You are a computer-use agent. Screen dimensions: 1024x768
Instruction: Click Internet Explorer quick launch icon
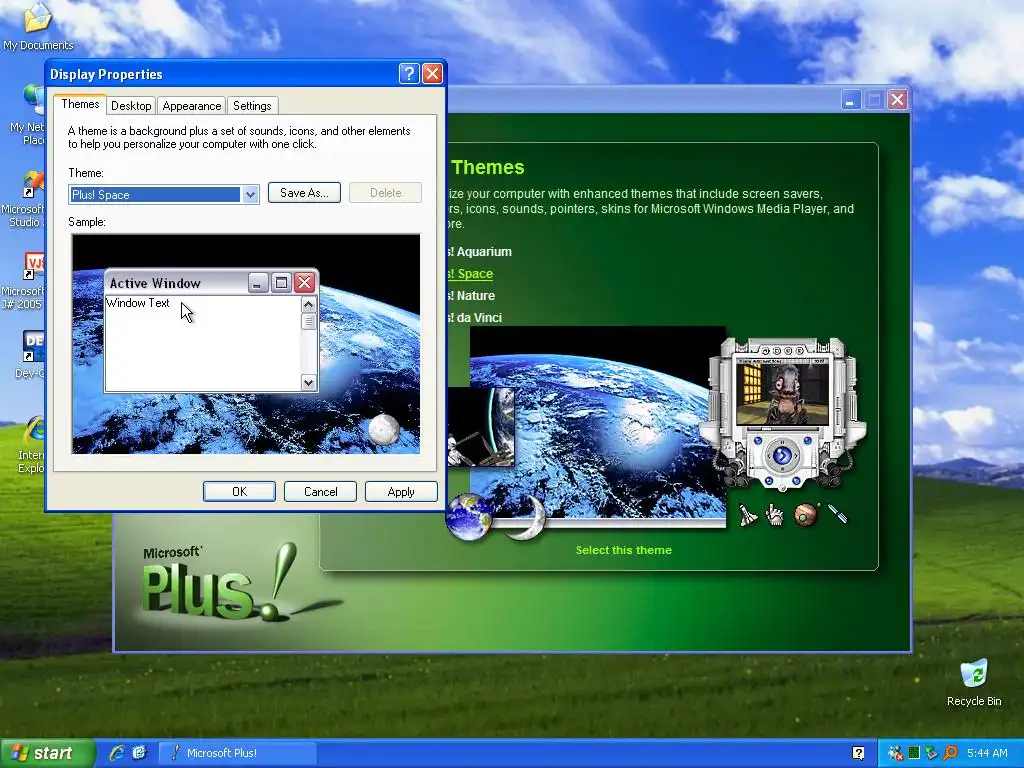point(117,753)
